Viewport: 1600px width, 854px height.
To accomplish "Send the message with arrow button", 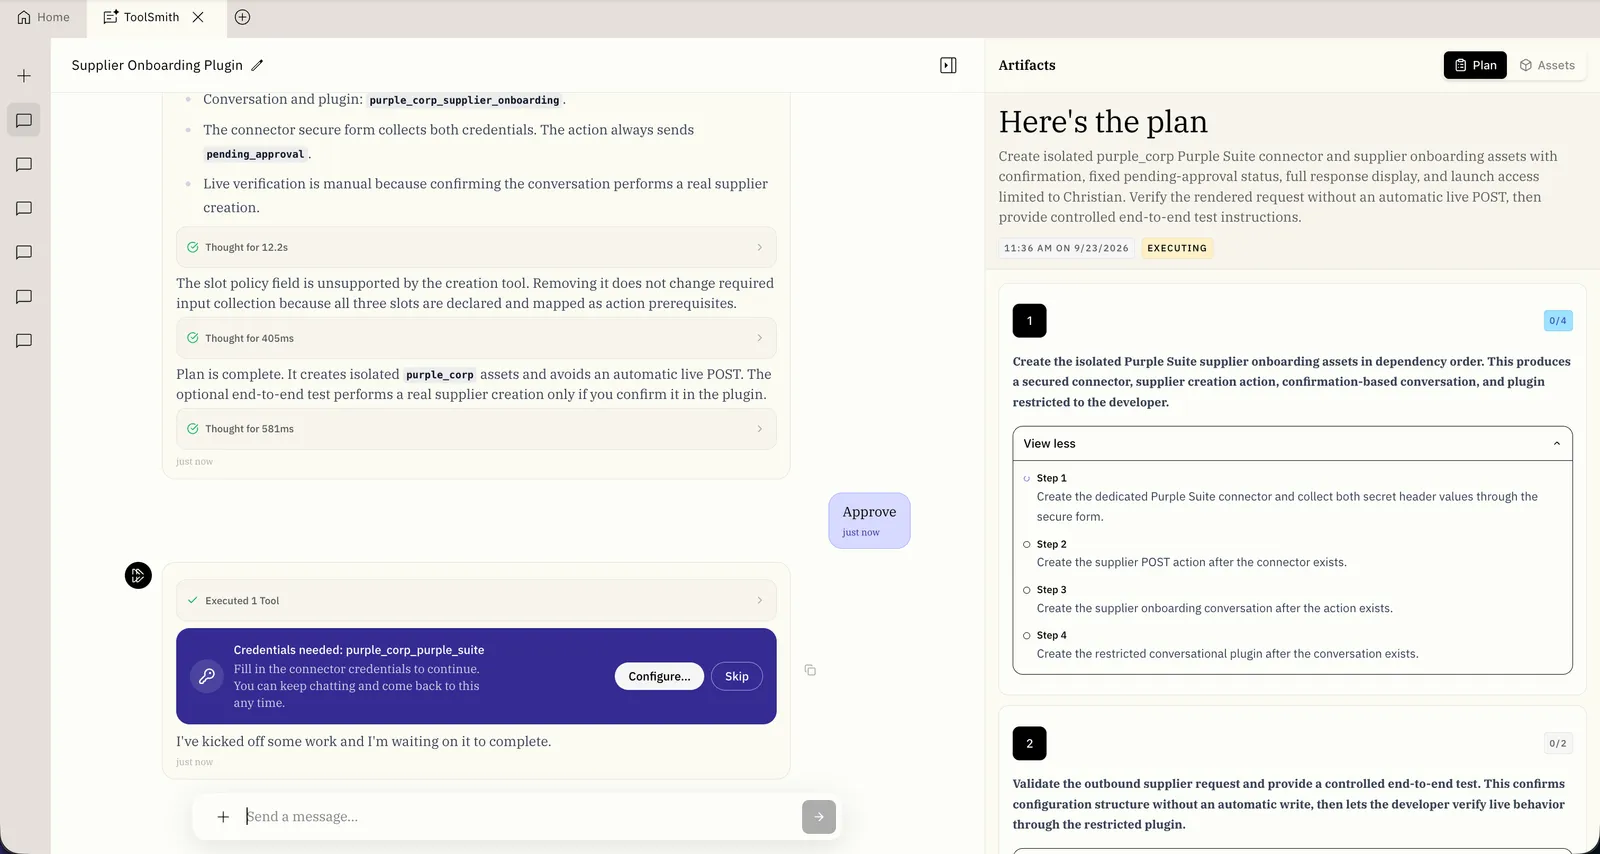I will point(819,817).
